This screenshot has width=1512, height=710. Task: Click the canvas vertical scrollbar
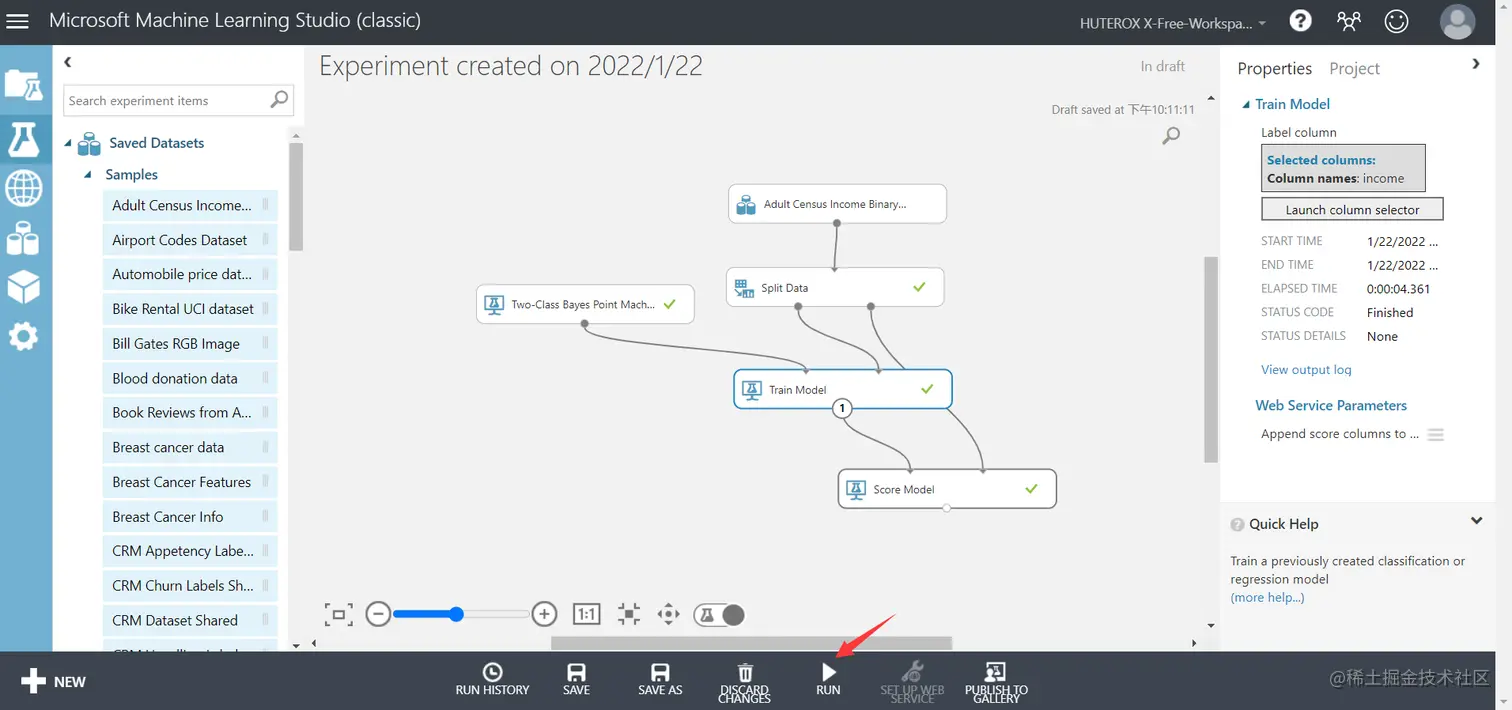point(1211,360)
